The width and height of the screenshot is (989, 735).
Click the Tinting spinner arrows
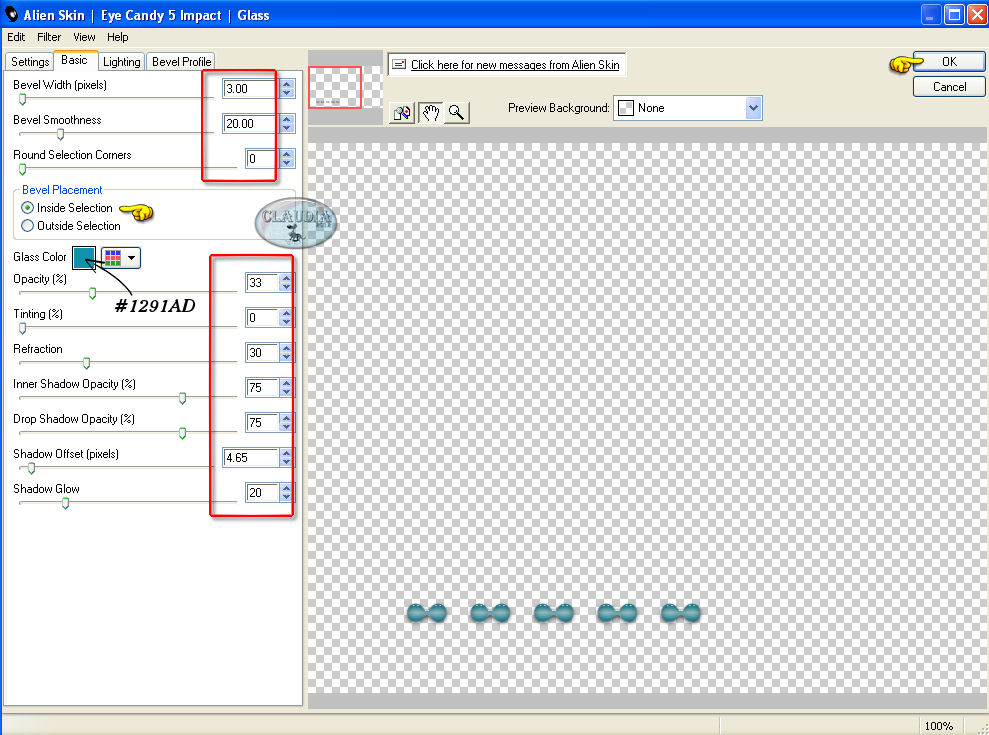coord(287,318)
